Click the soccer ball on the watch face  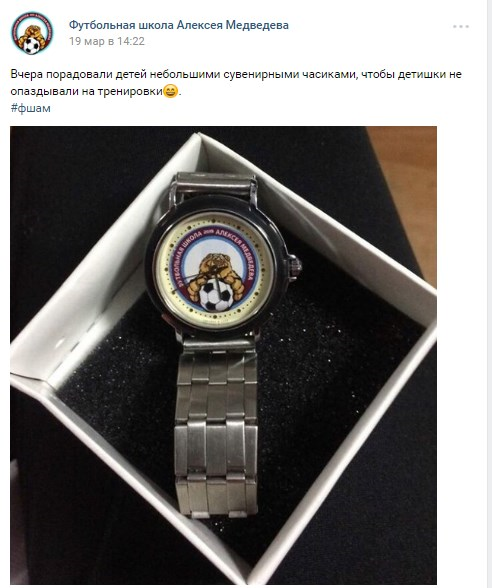pos(215,295)
